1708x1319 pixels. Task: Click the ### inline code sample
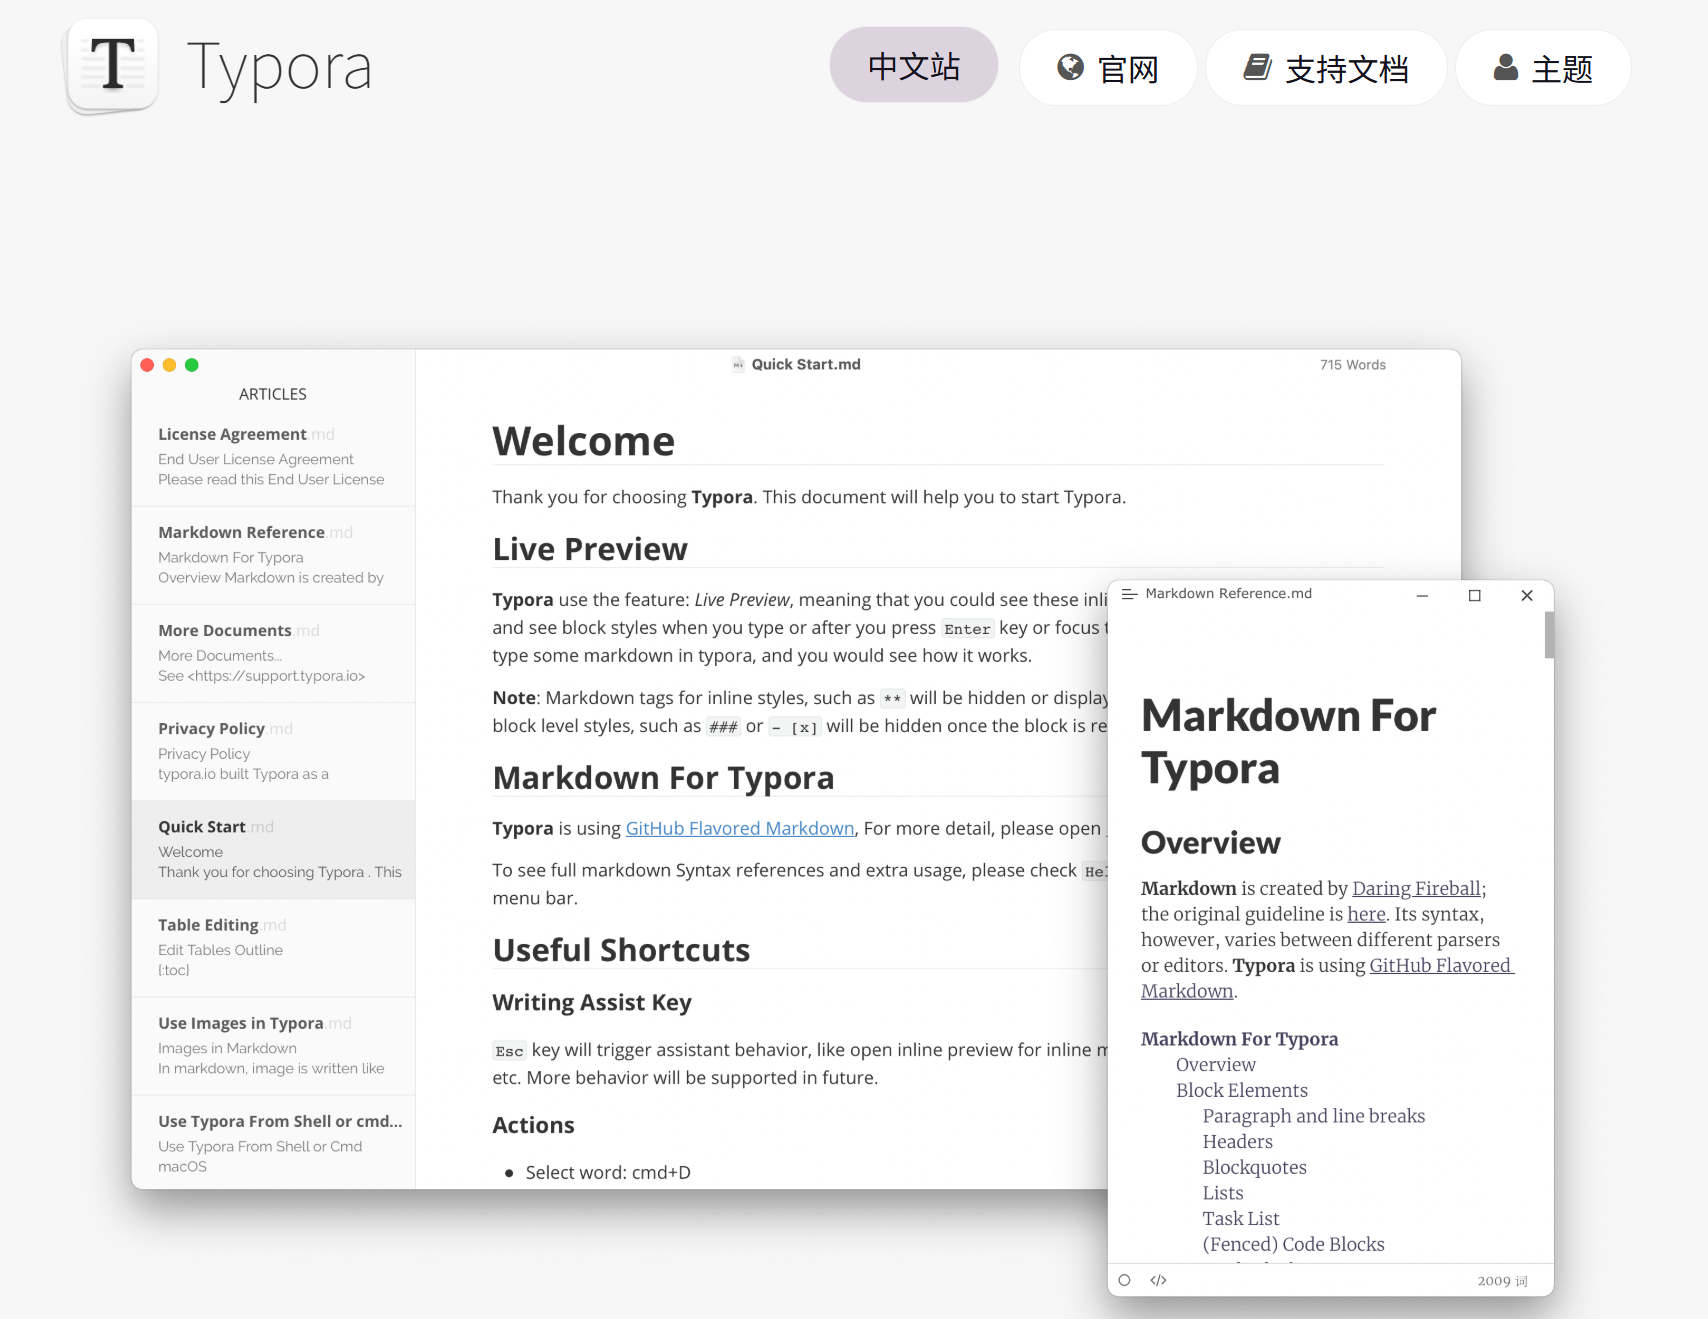[x=723, y=727]
